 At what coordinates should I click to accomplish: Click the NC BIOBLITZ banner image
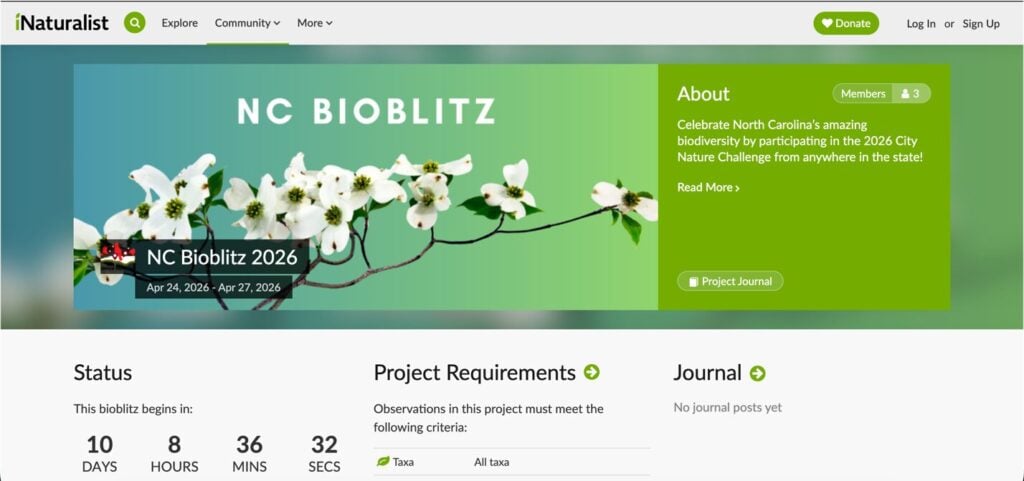pos(366,187)
